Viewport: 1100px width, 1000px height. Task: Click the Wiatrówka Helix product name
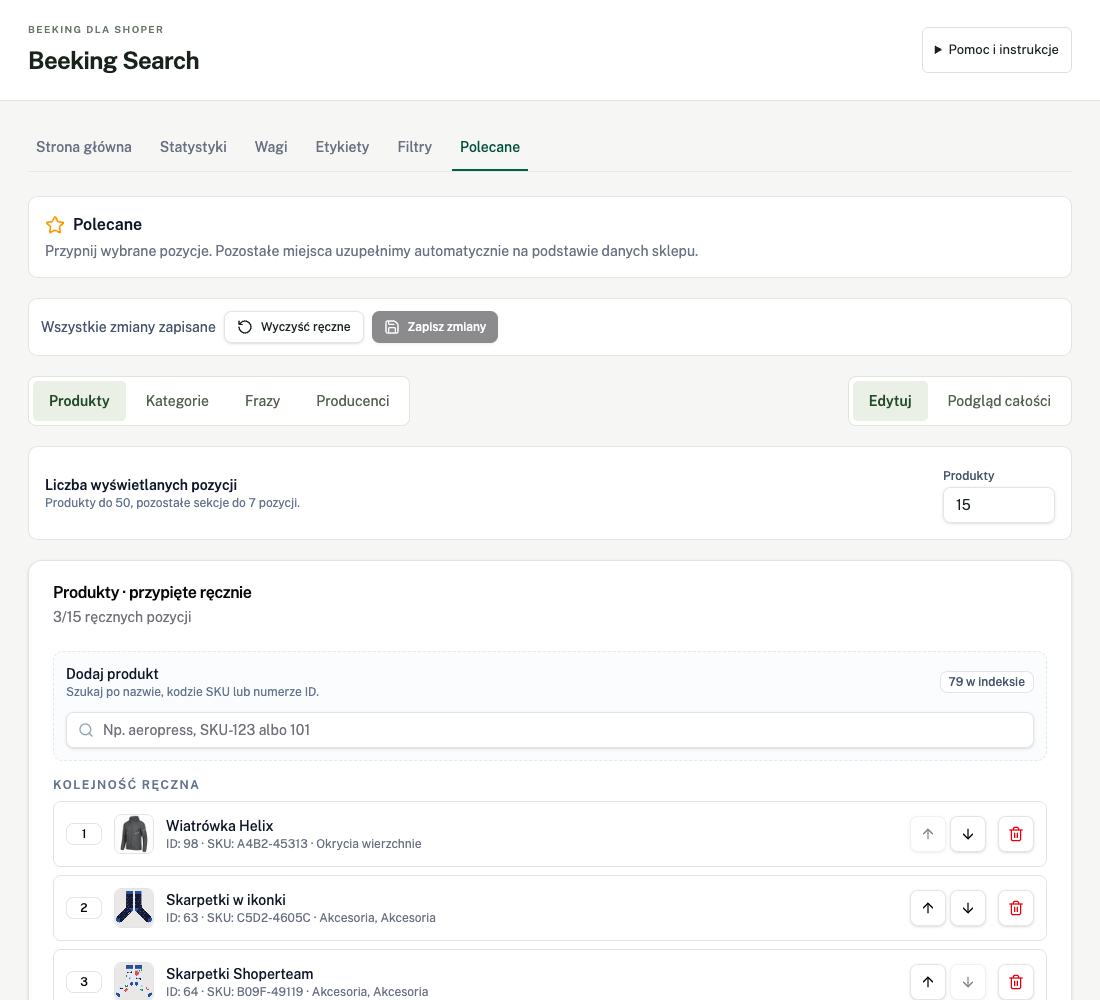pyautogui.click(x=220, y=826)
